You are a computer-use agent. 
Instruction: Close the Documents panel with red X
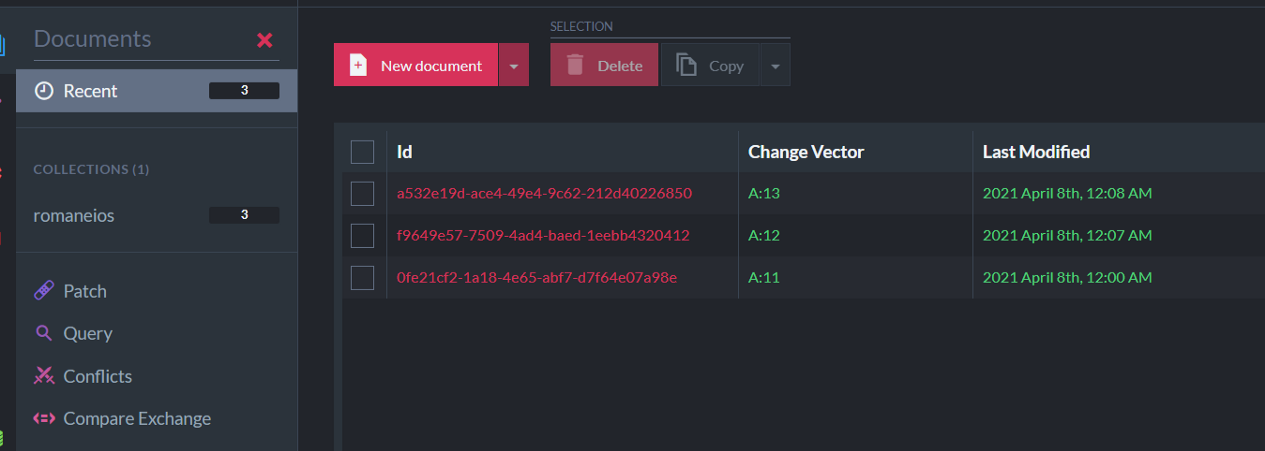coord(265,40)
